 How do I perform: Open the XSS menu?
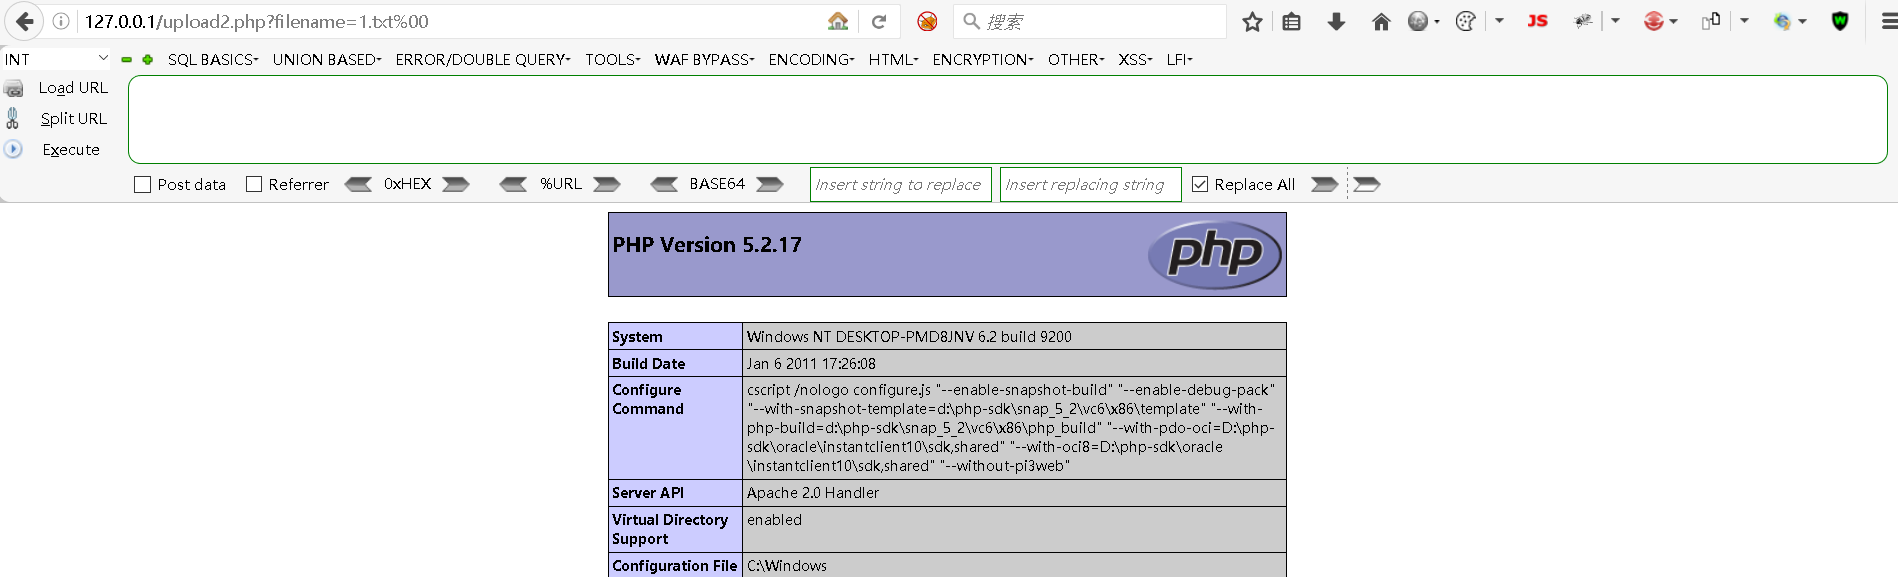click(1136, 60)
